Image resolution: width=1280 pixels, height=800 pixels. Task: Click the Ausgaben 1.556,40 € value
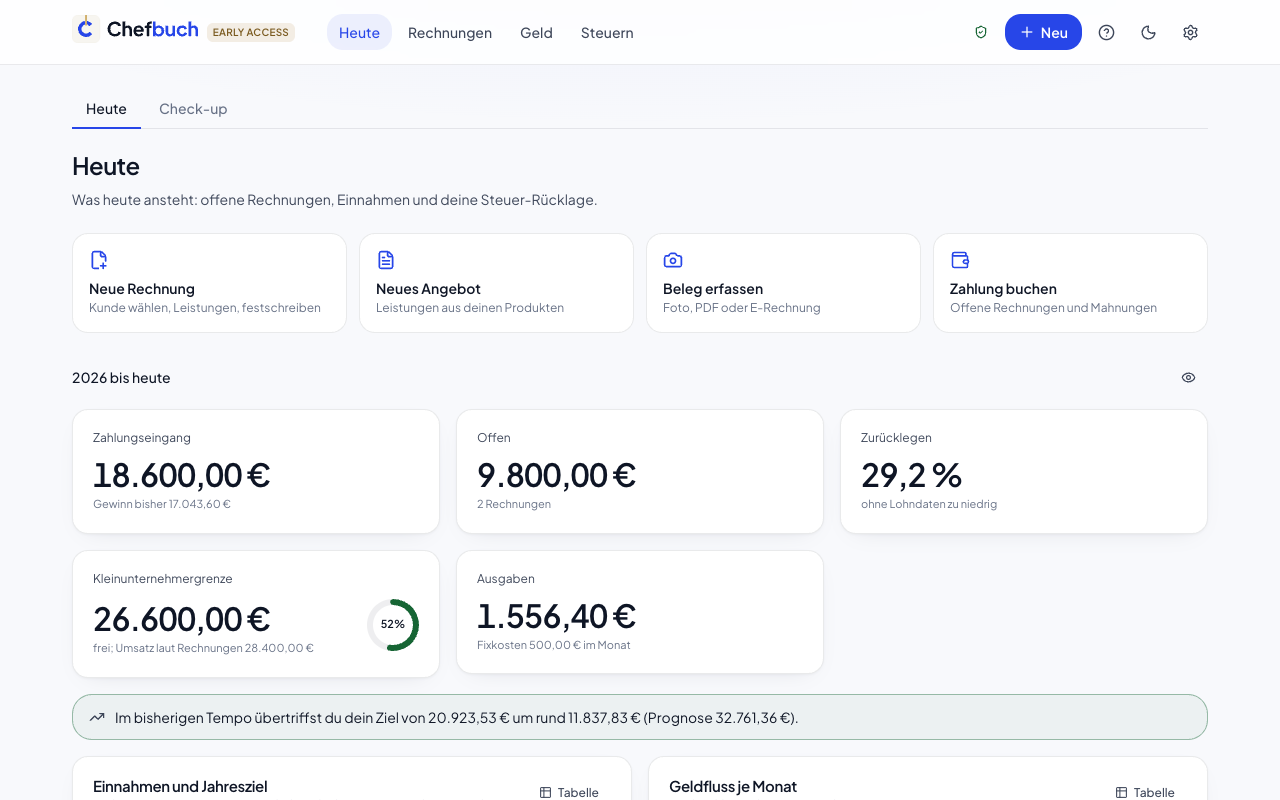click(556, 615)
